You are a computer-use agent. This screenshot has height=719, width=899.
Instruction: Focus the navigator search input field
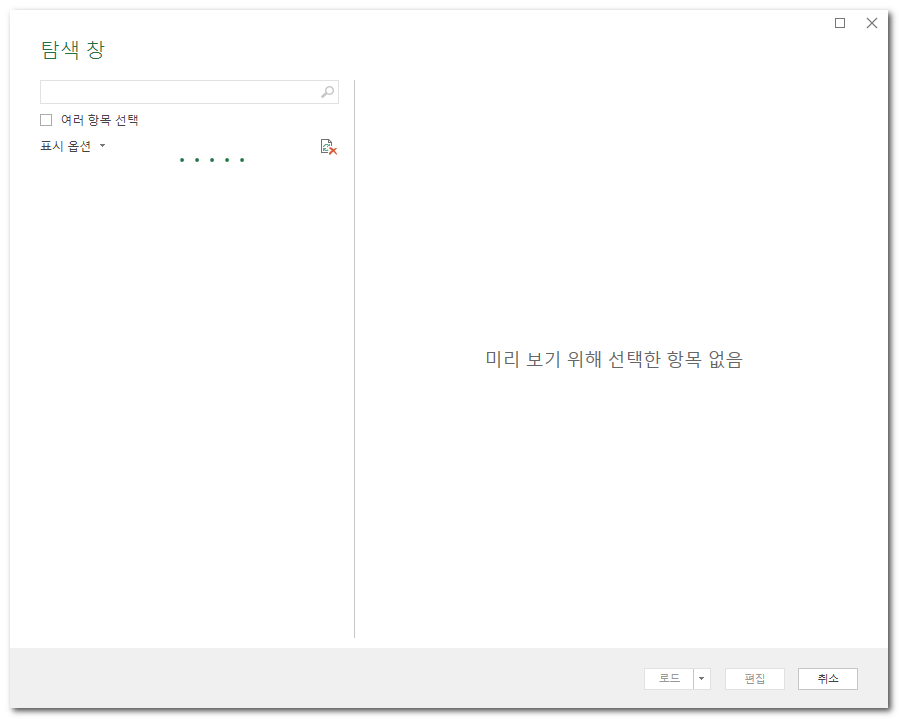tap(189, 92)
